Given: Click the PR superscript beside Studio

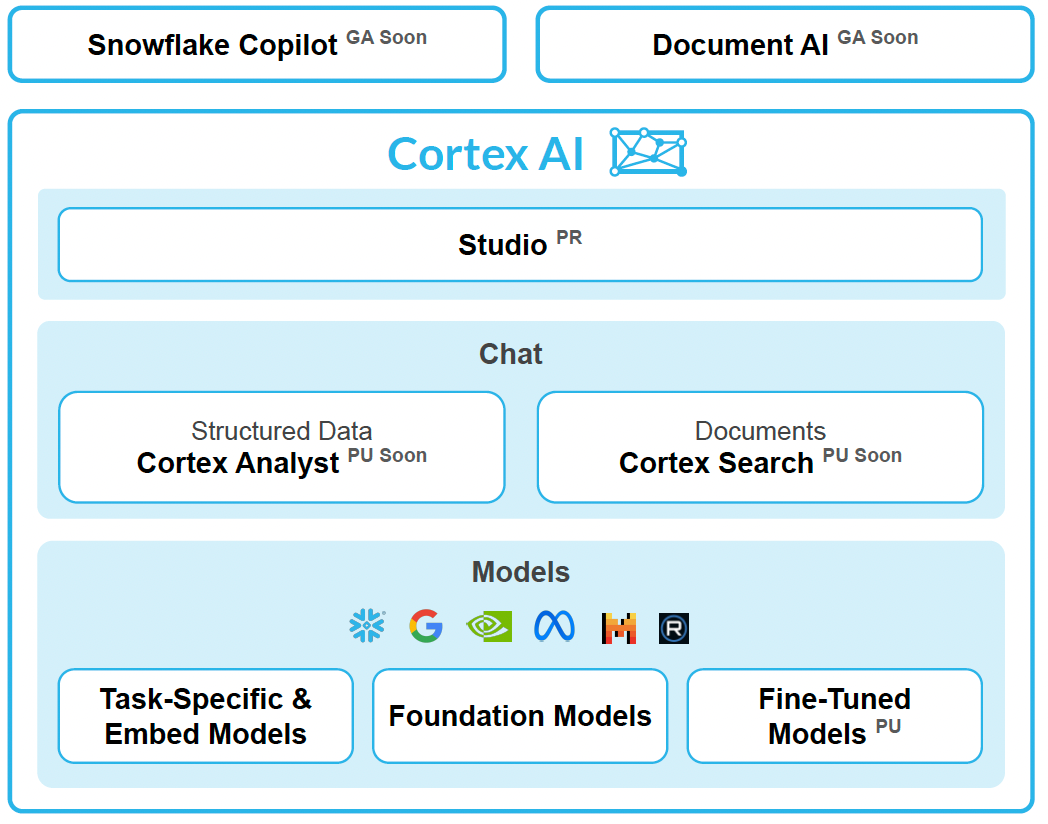Looking at the screenshot, I should (569, 238).
